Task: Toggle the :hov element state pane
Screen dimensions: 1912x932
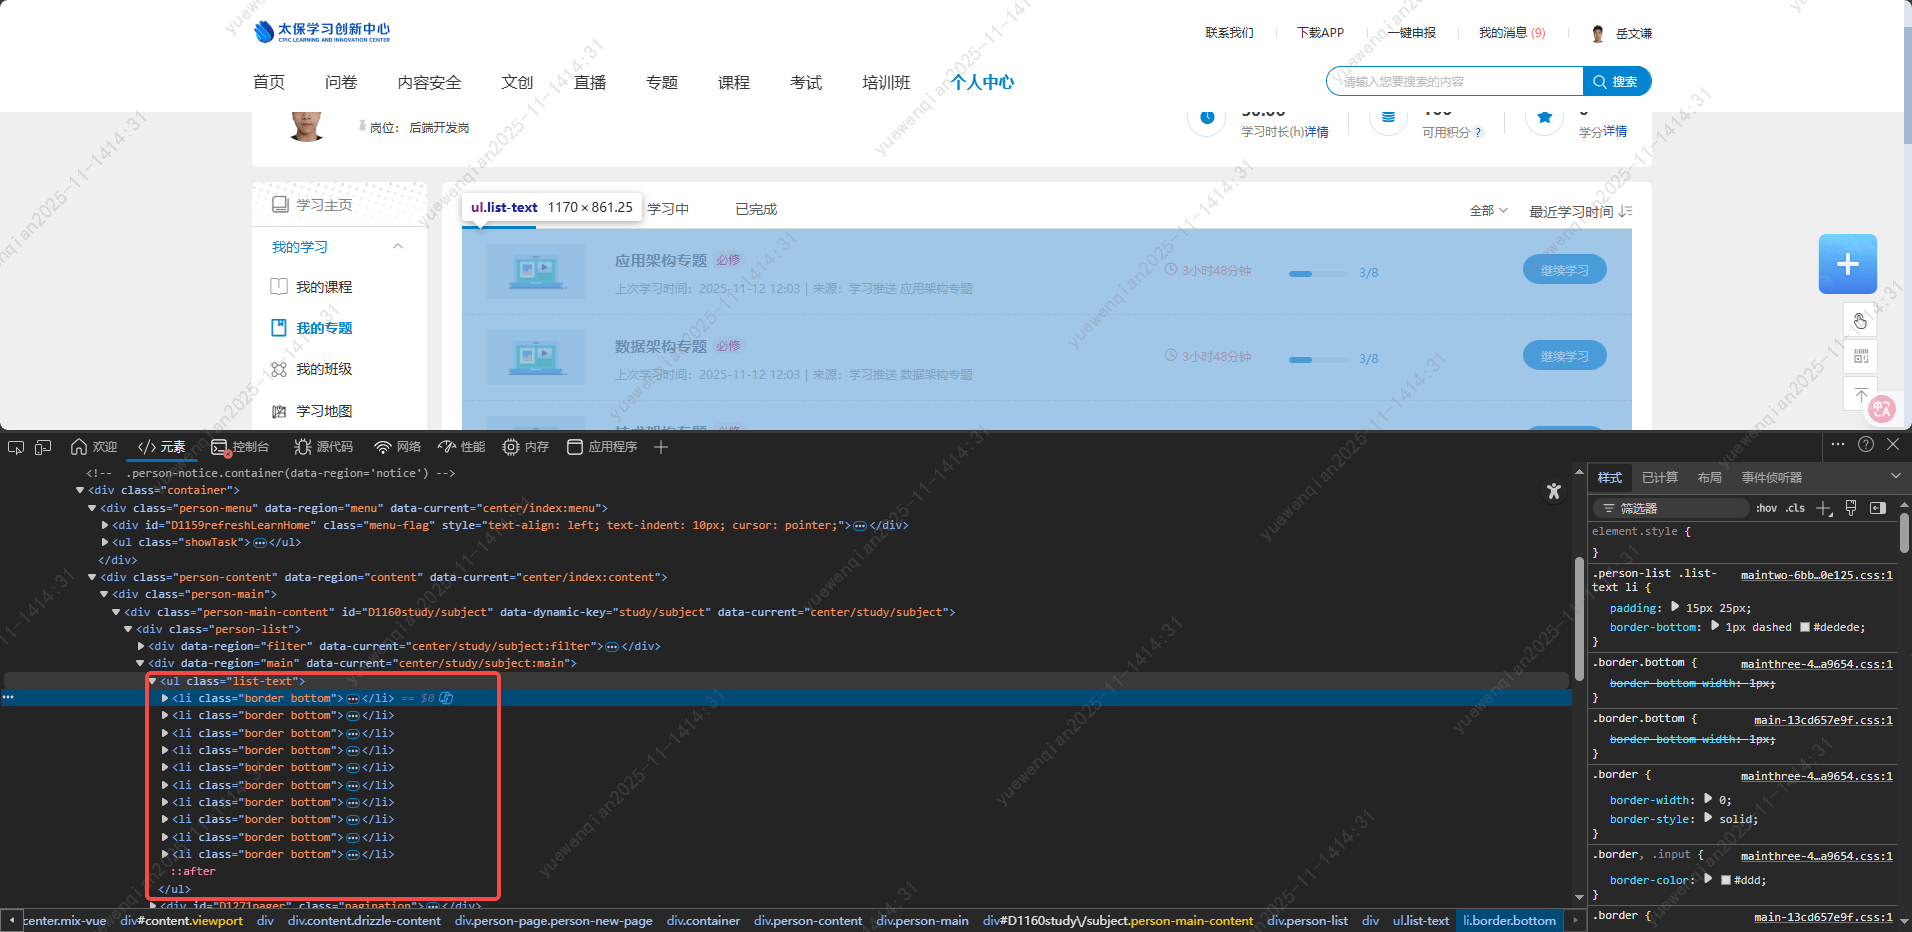Action: 1765,508
